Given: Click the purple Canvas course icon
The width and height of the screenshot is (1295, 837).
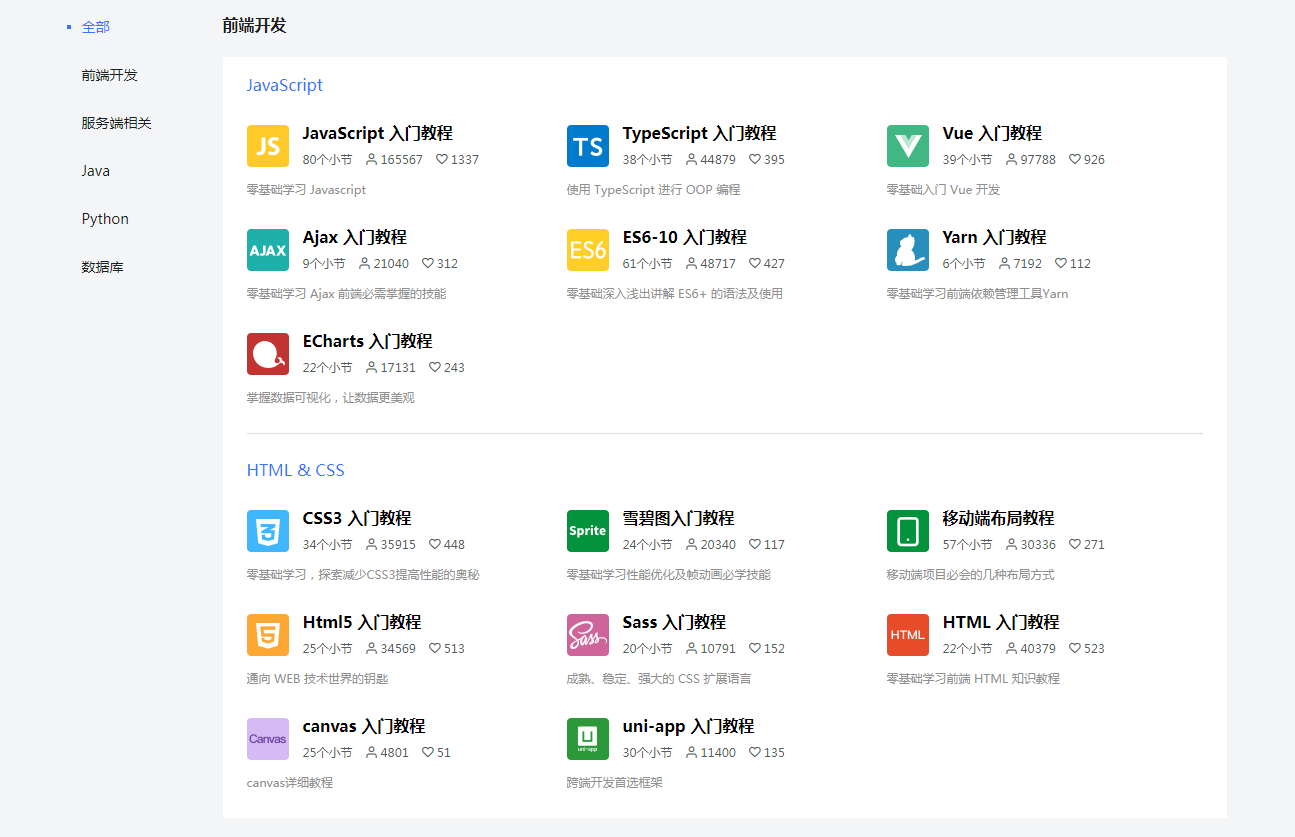Looking at the screenshot, I should click(x=267, y=739).
